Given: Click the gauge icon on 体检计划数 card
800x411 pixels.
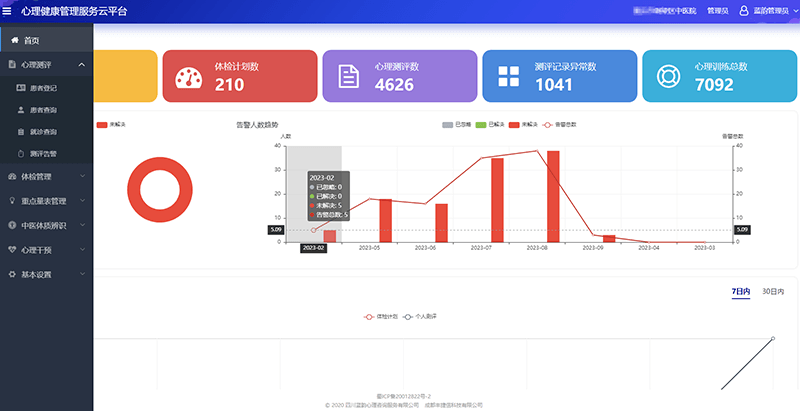Looking at the screenshot, I should (x=188, y=77).
